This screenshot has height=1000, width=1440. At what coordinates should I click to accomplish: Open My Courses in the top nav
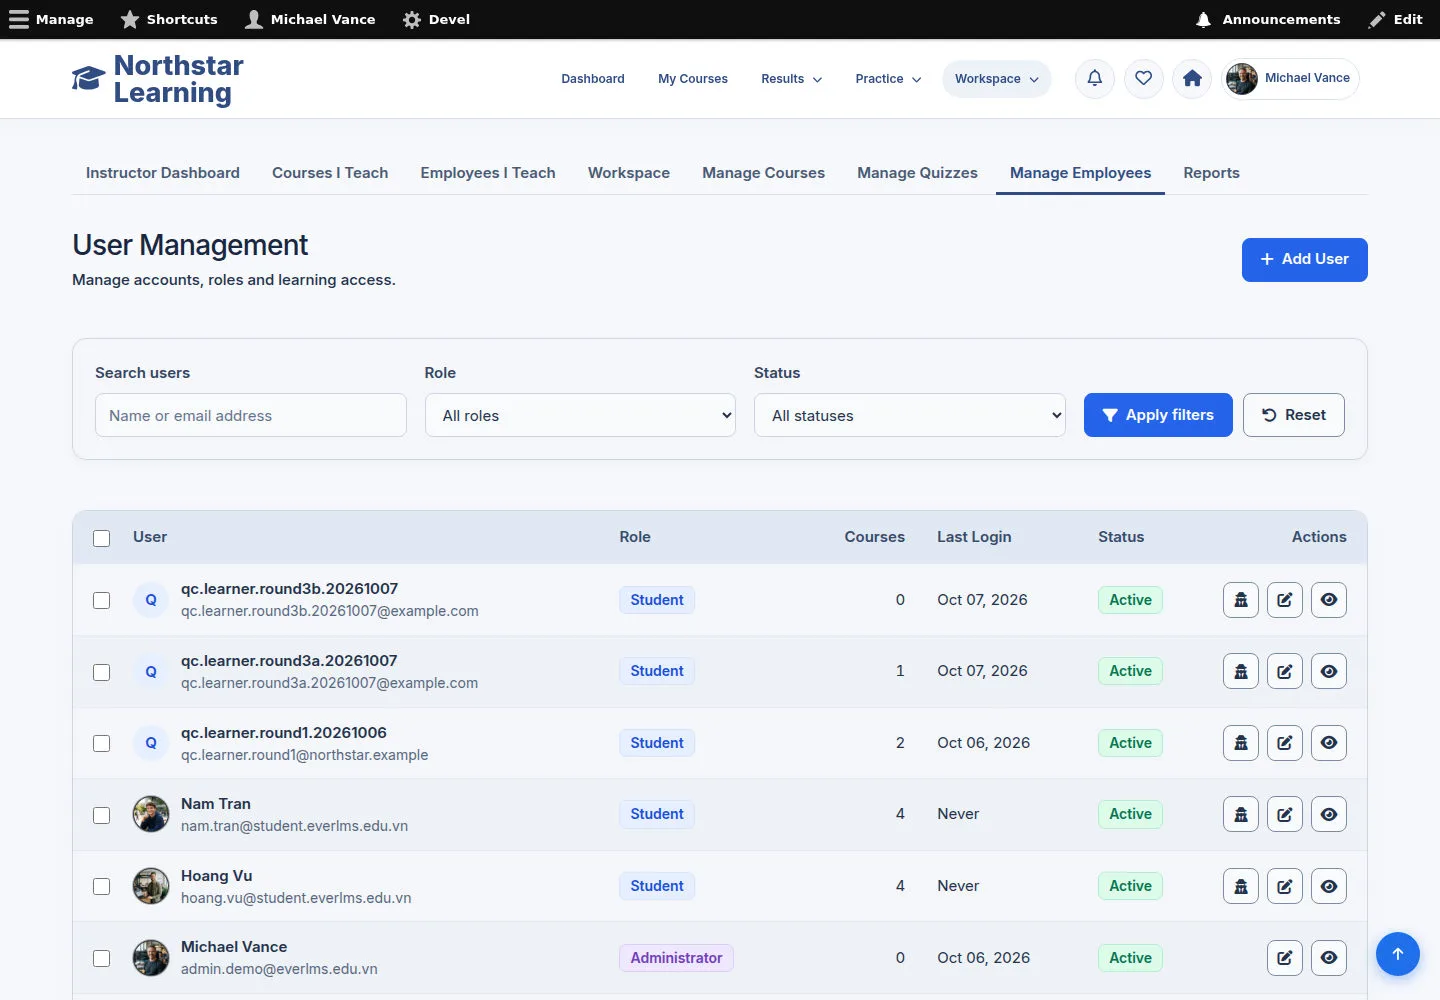pos(693,79)
